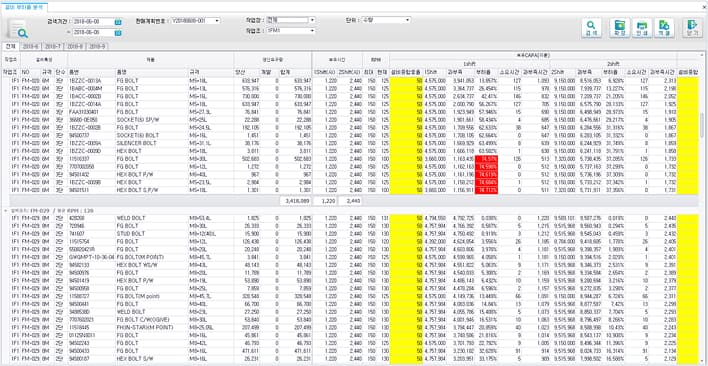The width and height of the screenshot is (708, 366).
Task: Switch to the 2018-9 tab
Action: [97, 46]
